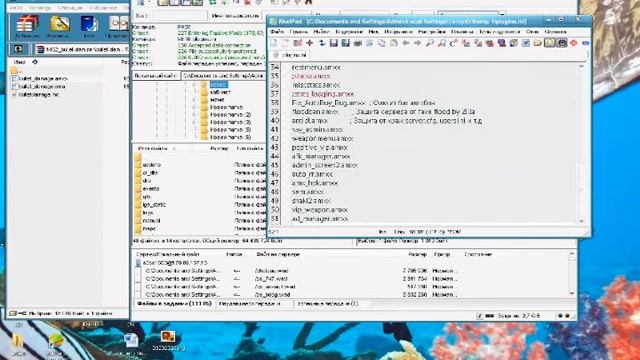The image size is (640, 360).
Task: Open Правка menu in AkelPad
Action: click(x=298, y=31)
